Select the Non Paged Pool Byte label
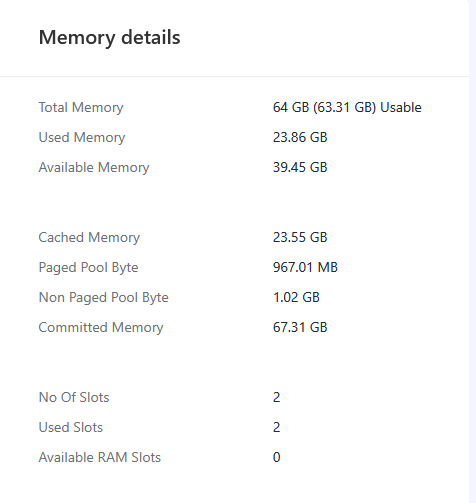 tap(104, 298)
